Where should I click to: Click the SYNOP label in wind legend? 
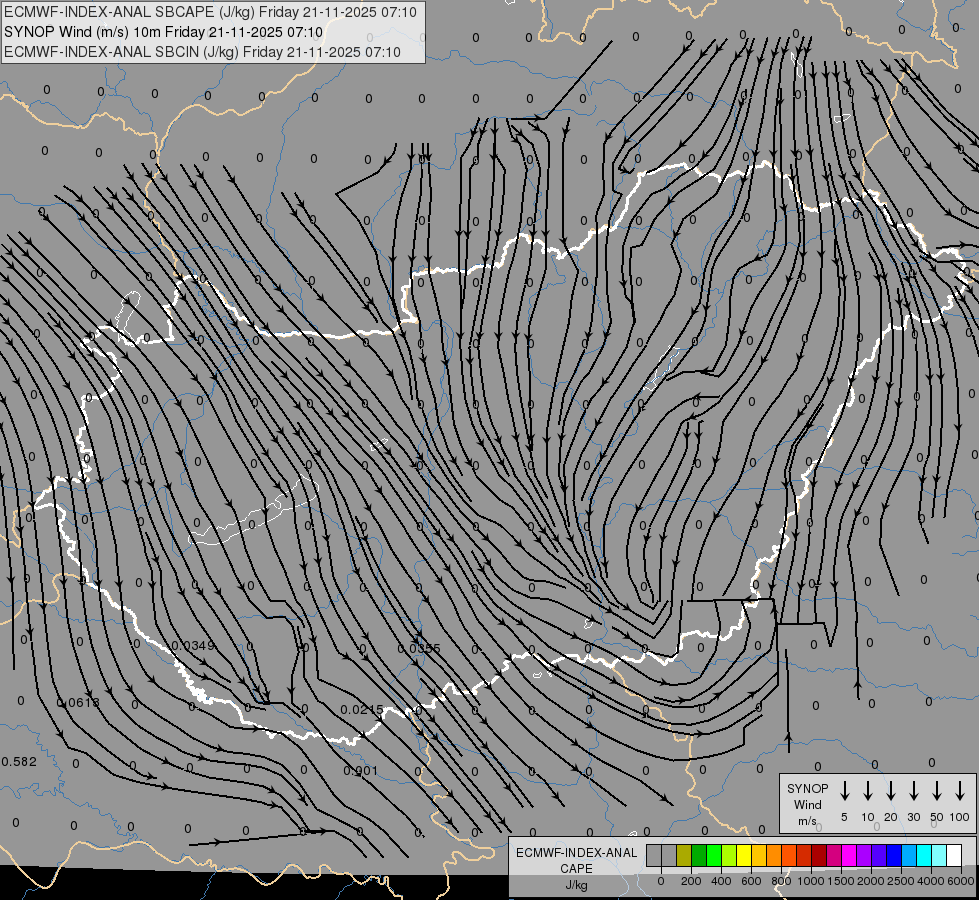pos(807,788)
